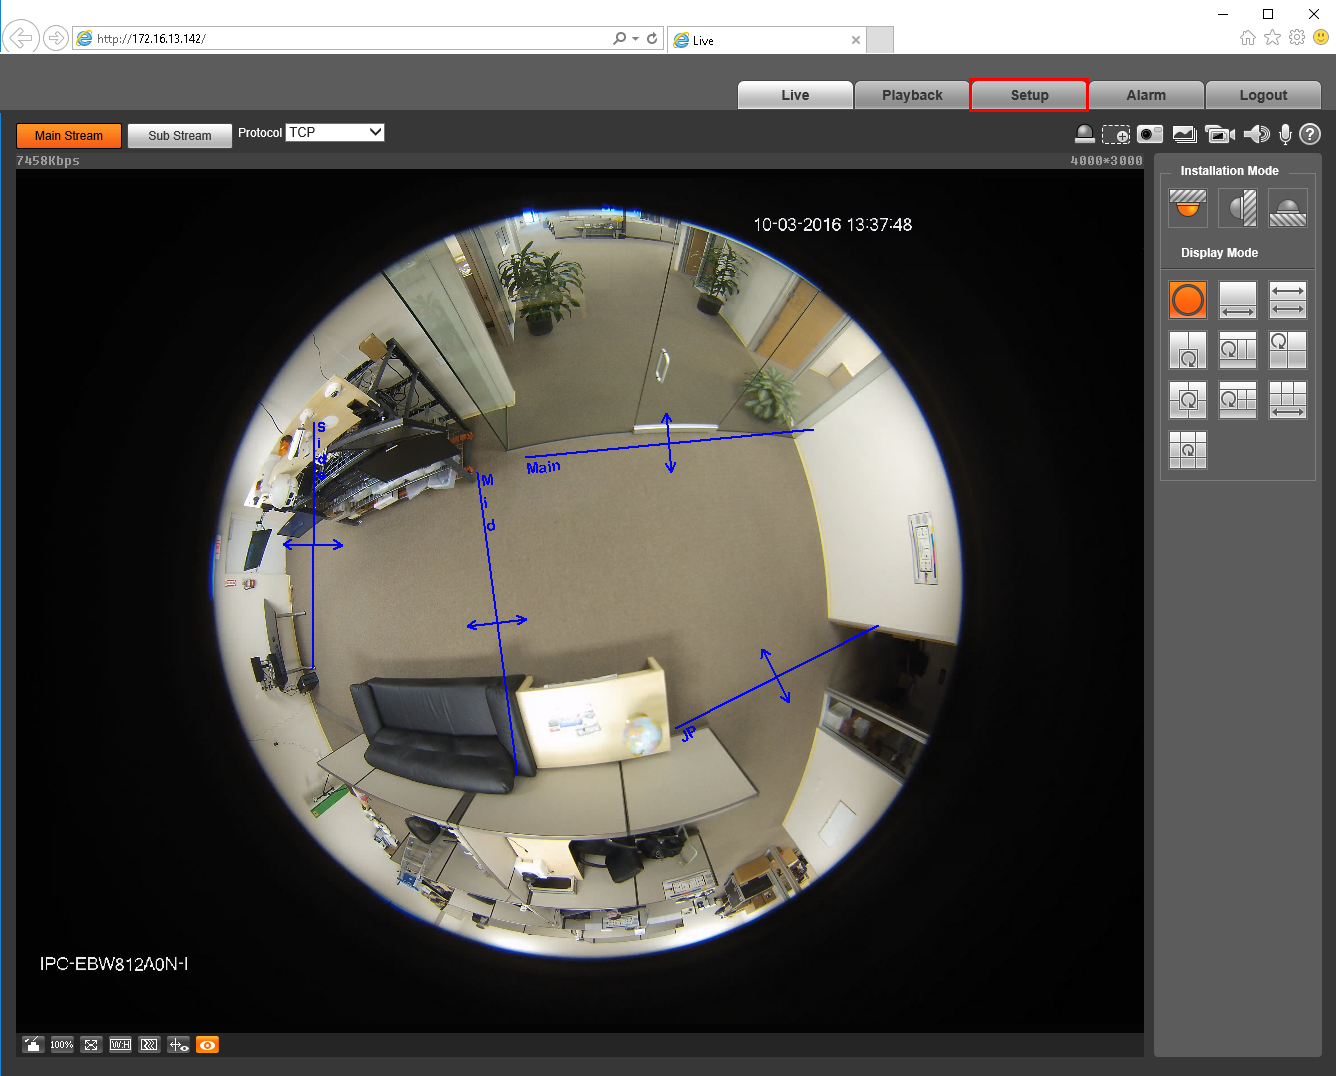Select ground mount installation mode
The height and width of the screenshot is (1076, 1336).
(x=1288, y=208)
